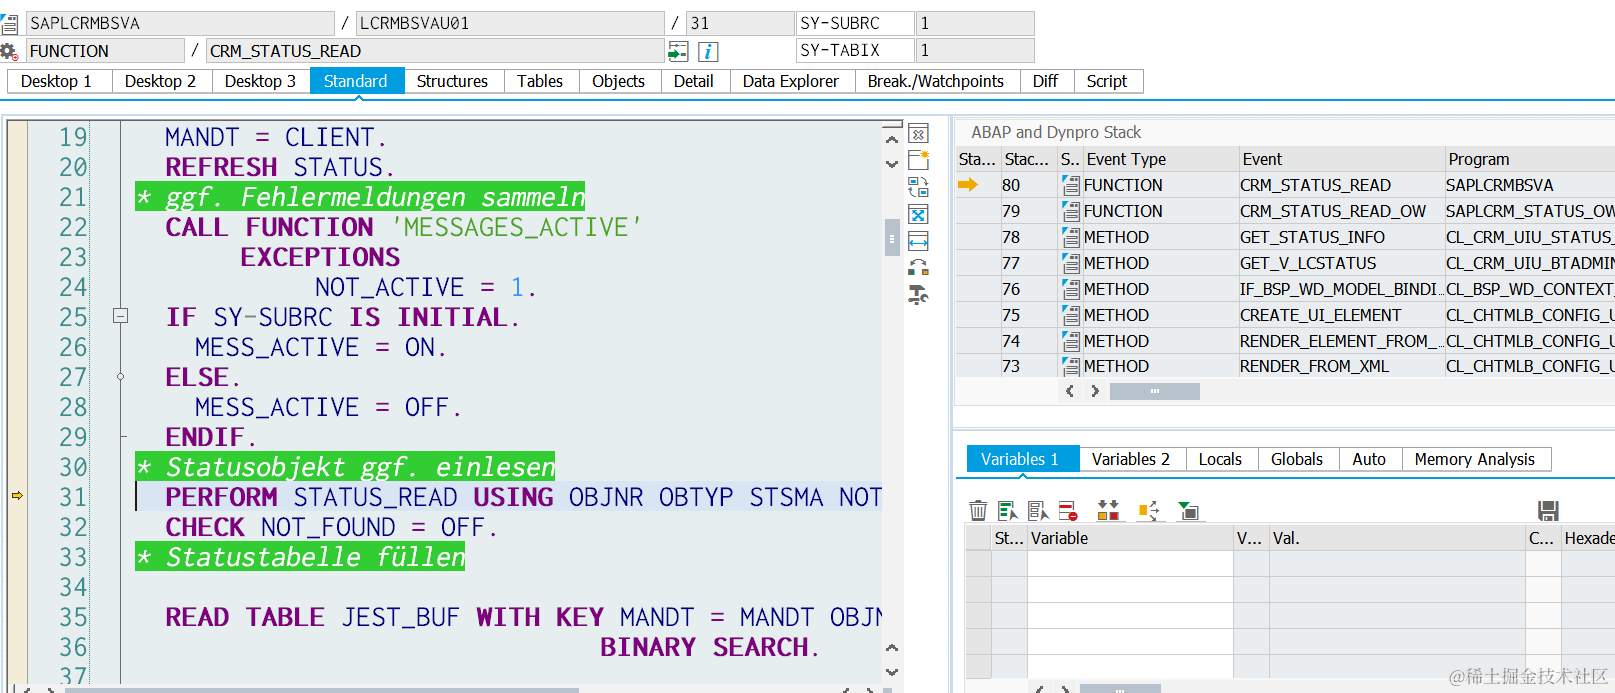
Task: Open the Locals variables tab
Action: (1220, 459)
